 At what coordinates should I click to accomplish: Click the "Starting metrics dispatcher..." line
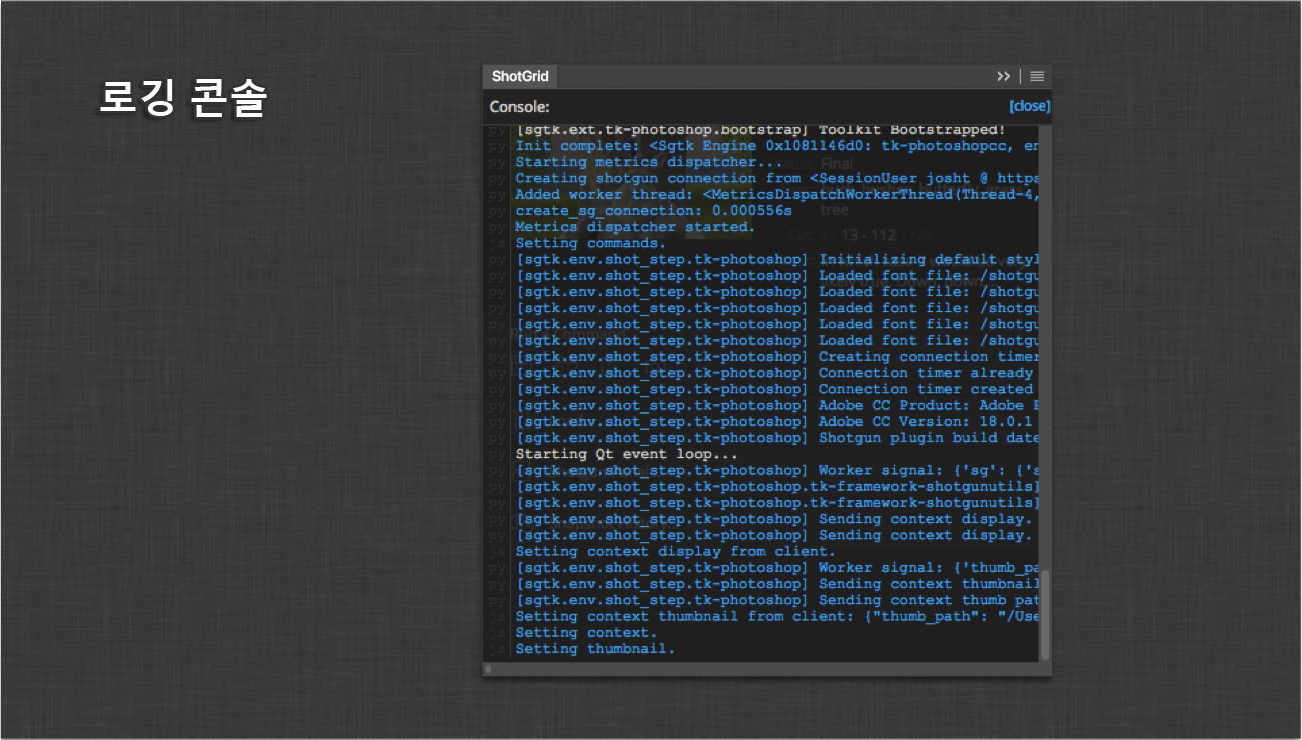pos(649,162)
